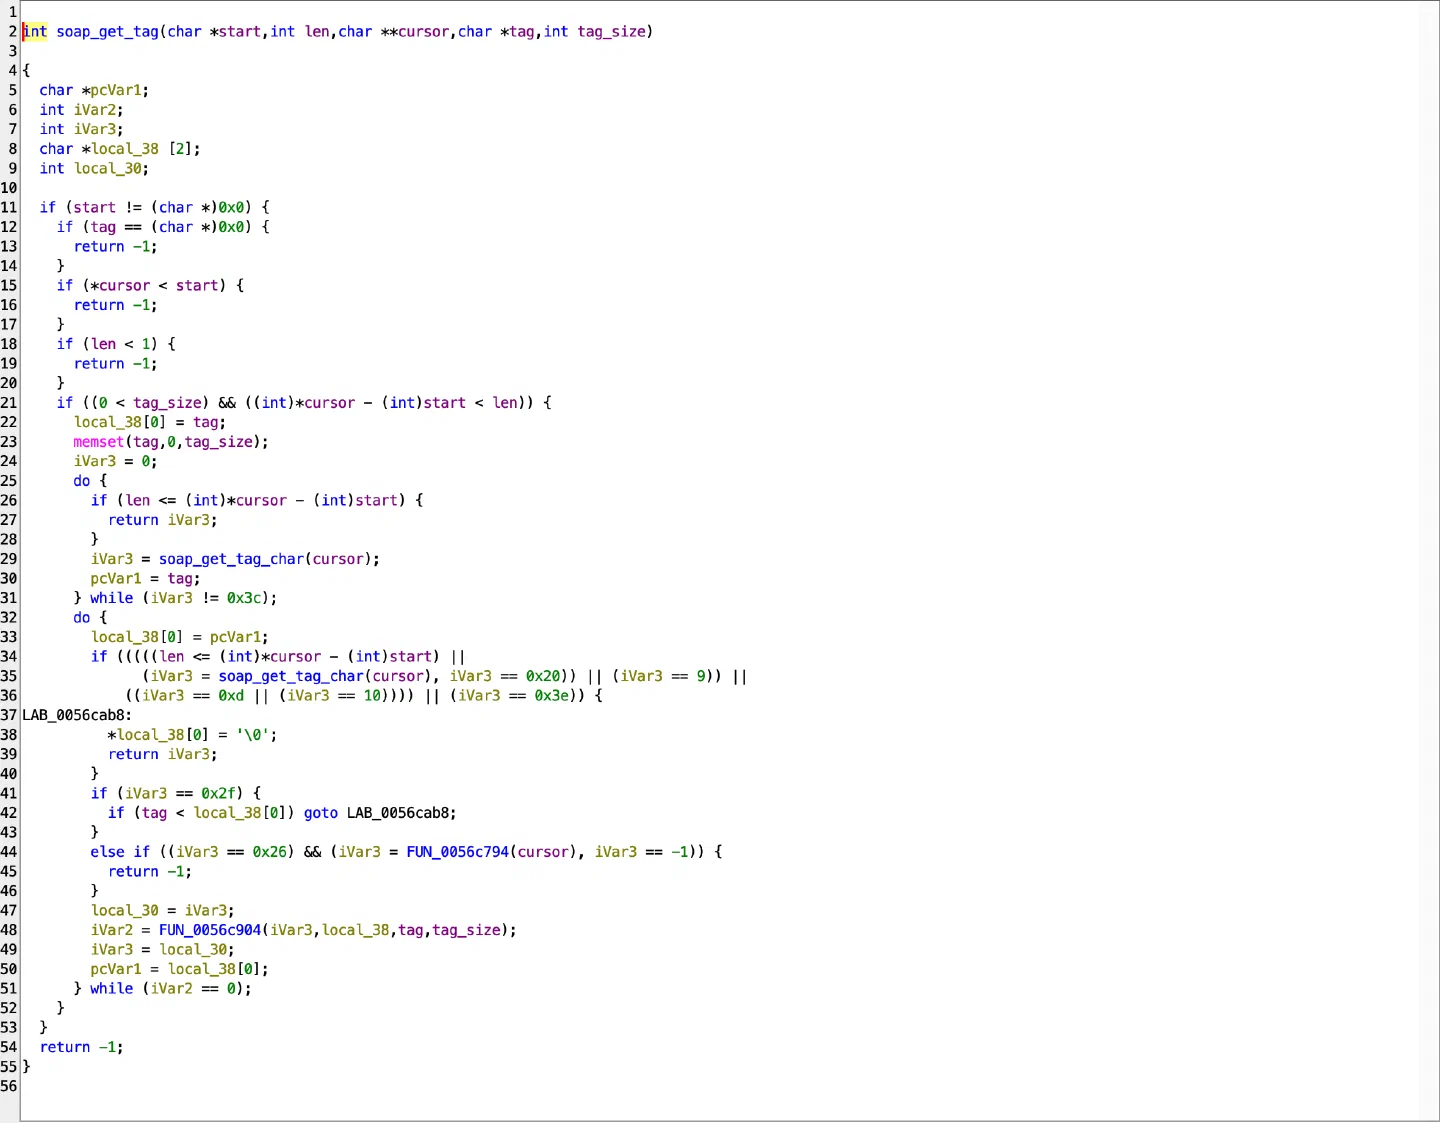The width and height of the screenshot is (1440, 1123).
Task: Click the while keyword on line 51
Action: (112, 989)
